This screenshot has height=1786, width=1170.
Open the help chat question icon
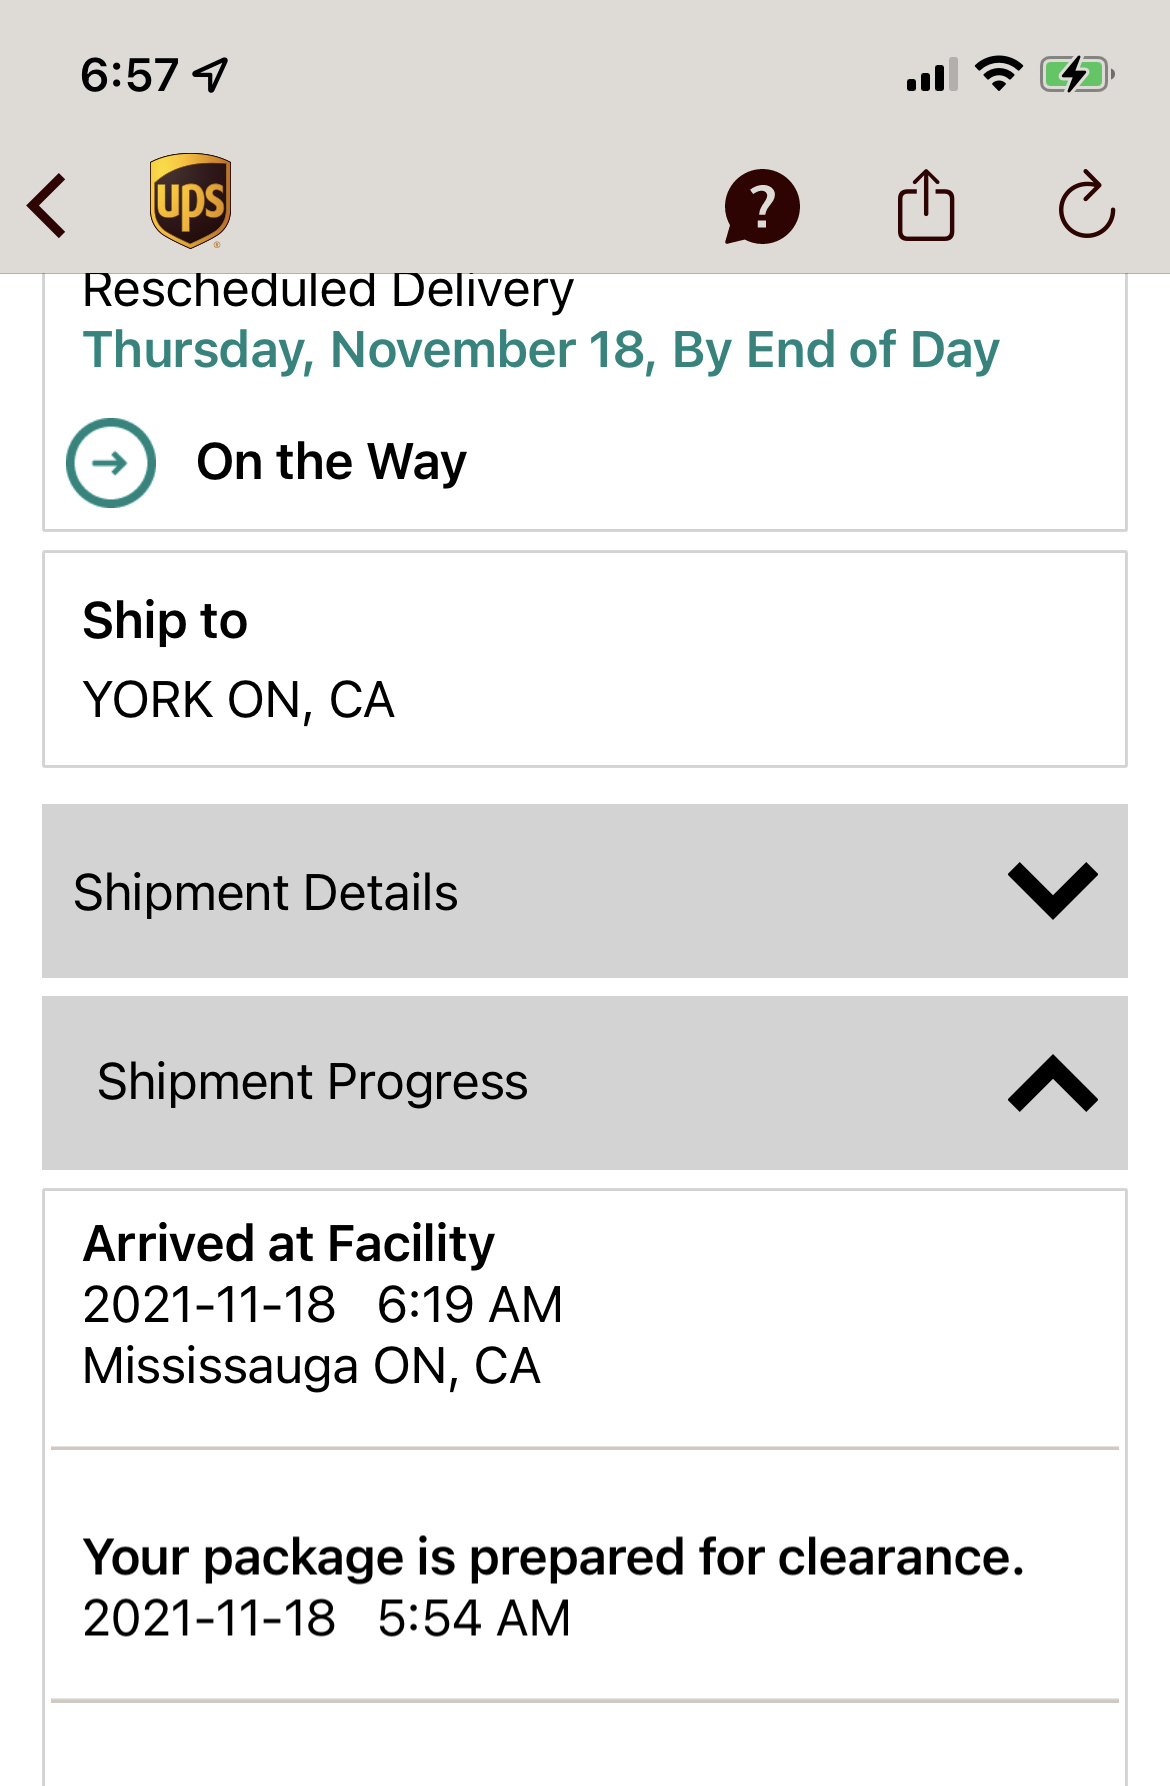point(762,207)
